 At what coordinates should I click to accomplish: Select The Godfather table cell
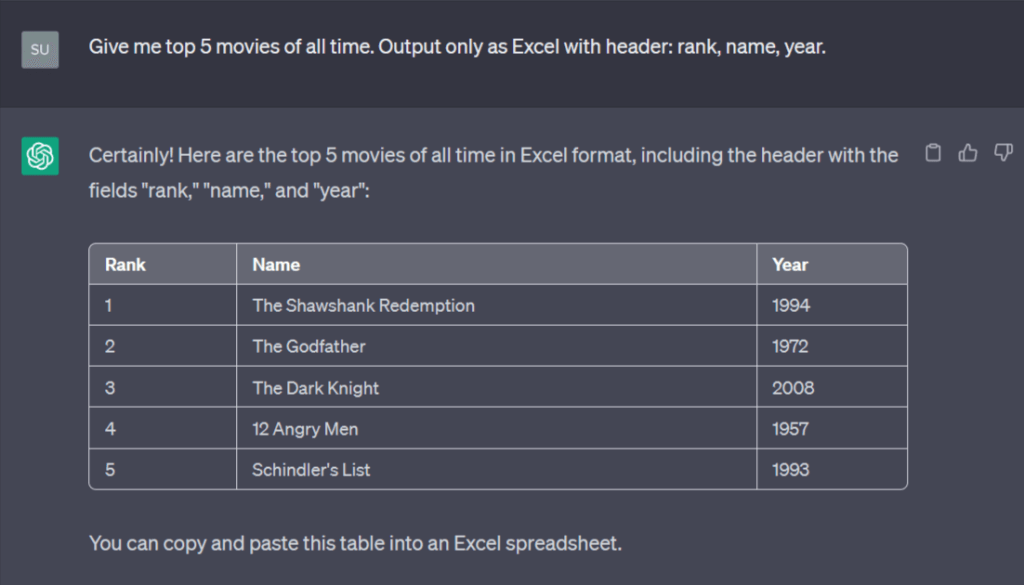coord(309,347)
